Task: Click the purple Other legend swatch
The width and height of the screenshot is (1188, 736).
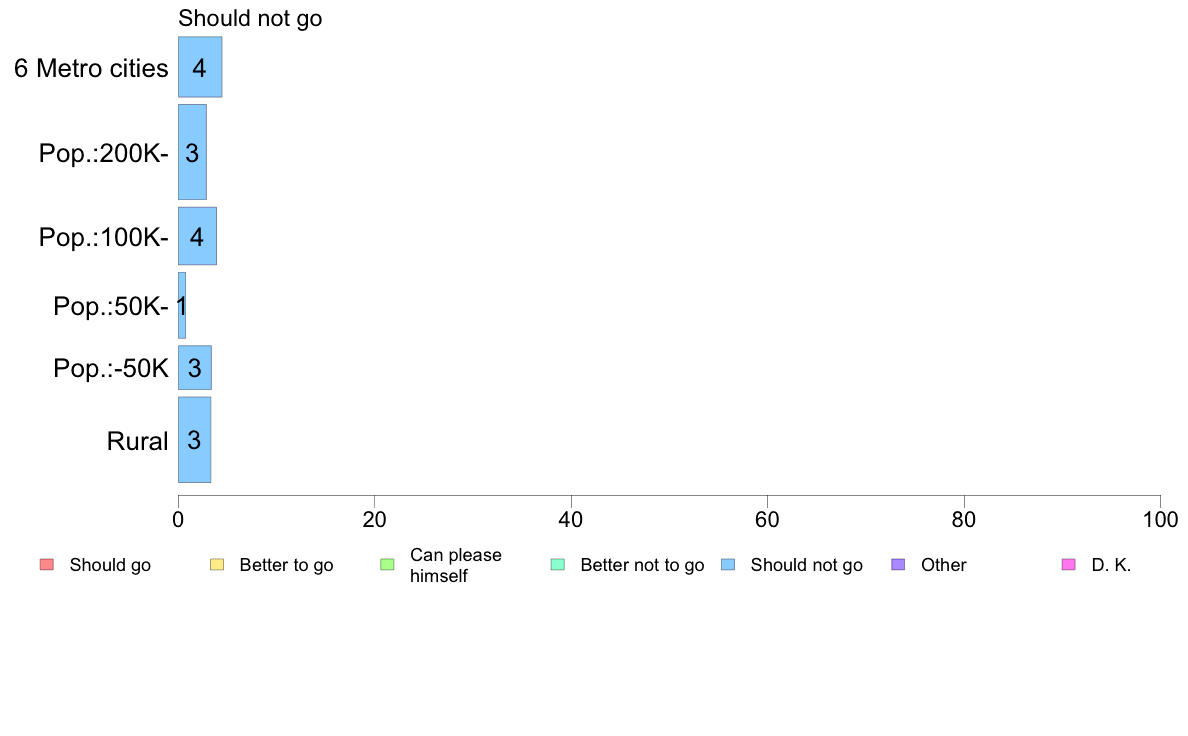Action: [x=899, y=565]
